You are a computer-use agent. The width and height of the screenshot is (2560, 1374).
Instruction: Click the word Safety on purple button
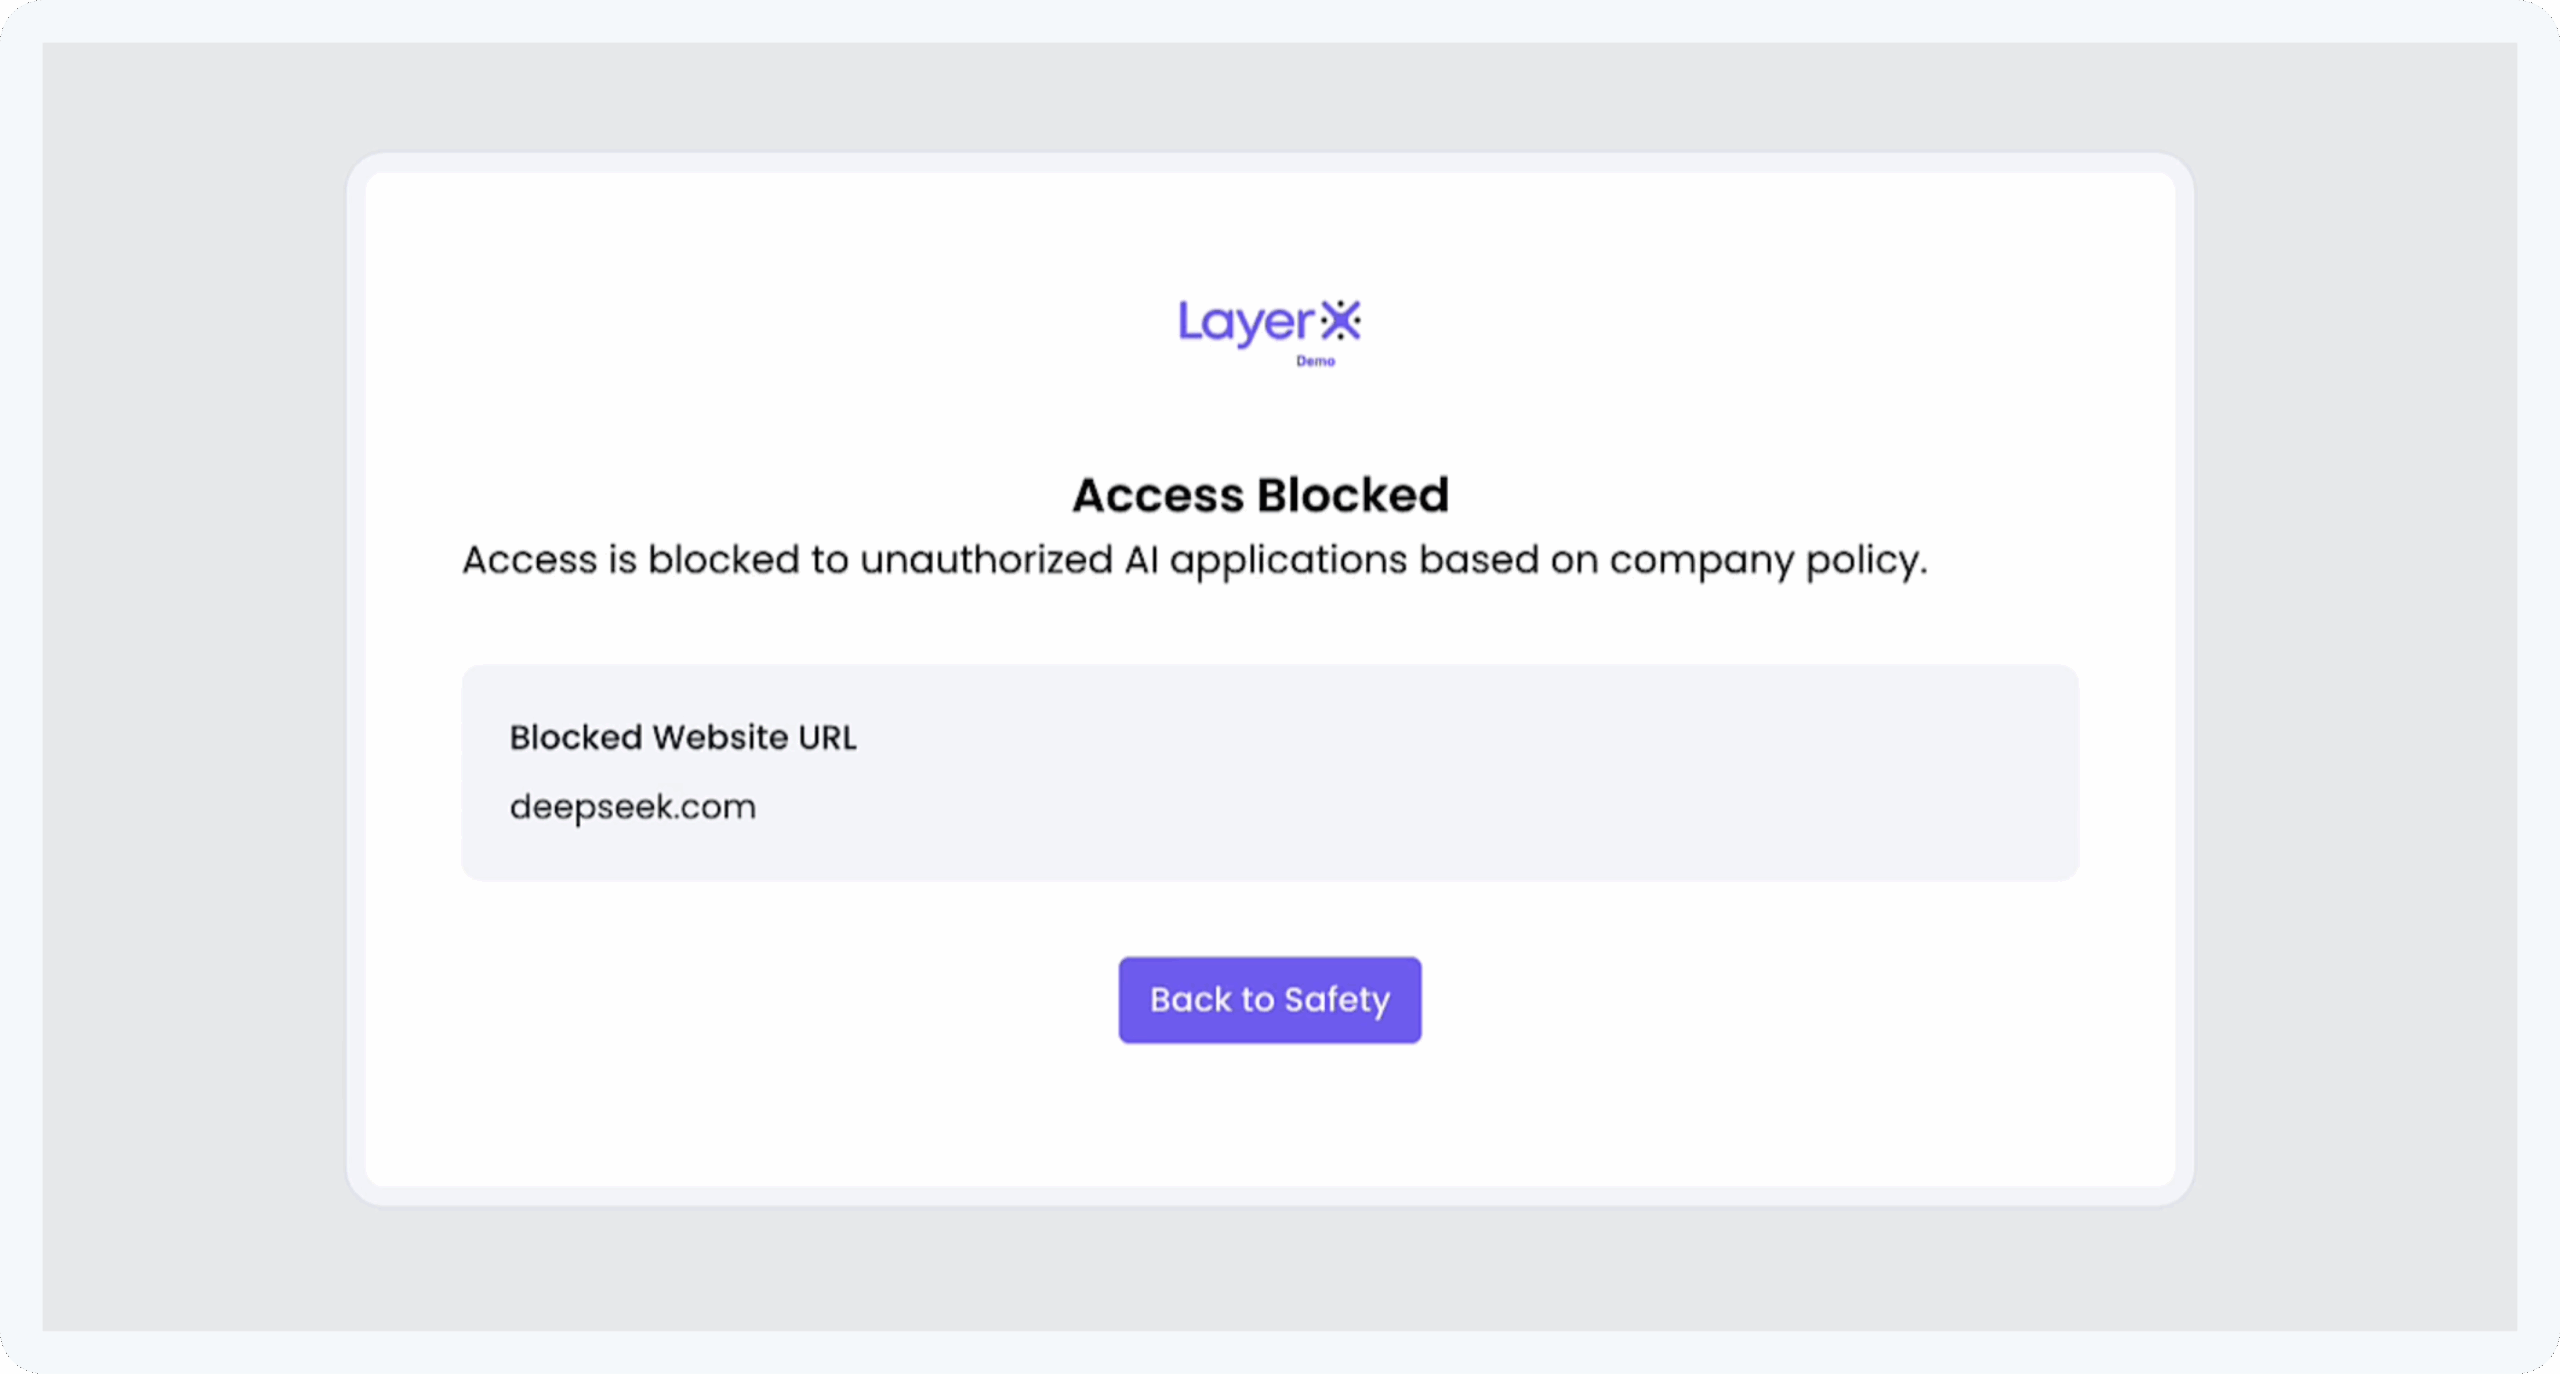click(x=1337, y=999)
